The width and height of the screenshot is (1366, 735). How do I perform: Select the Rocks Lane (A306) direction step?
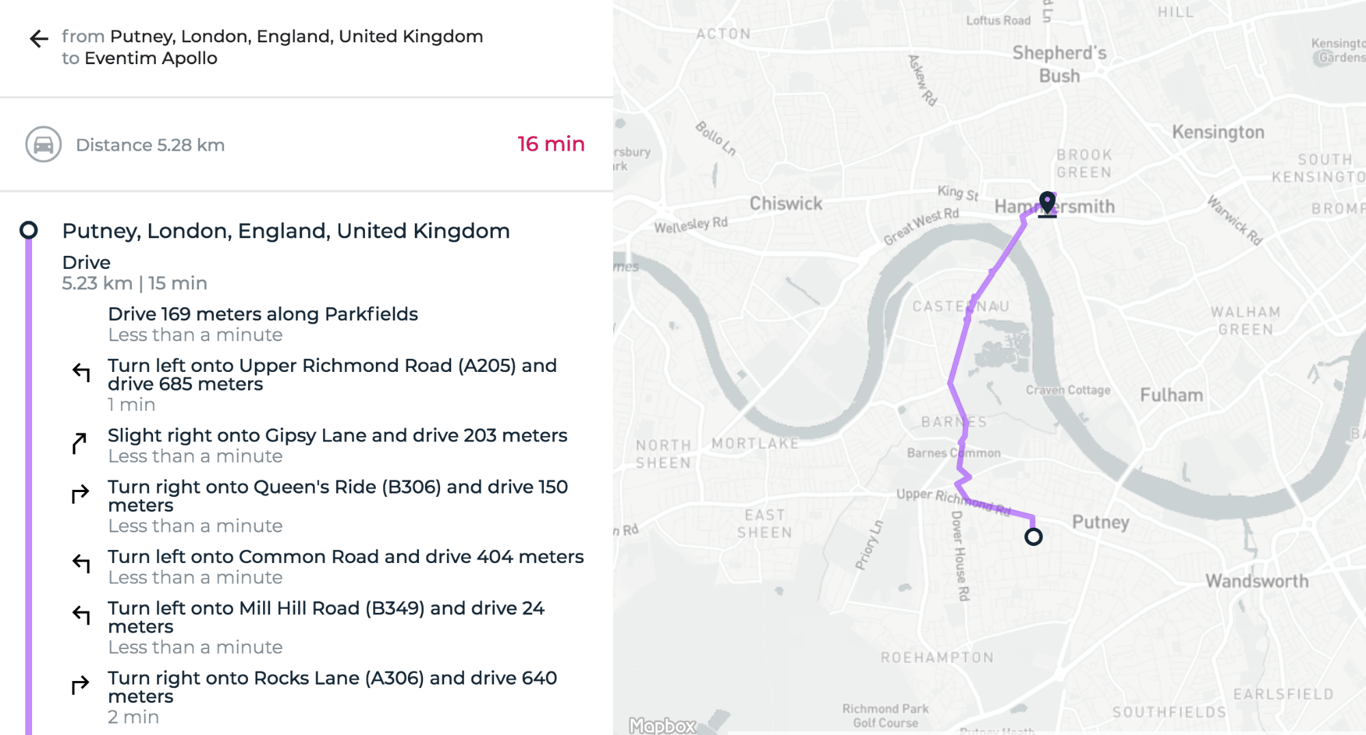click(x=332, y=687)
